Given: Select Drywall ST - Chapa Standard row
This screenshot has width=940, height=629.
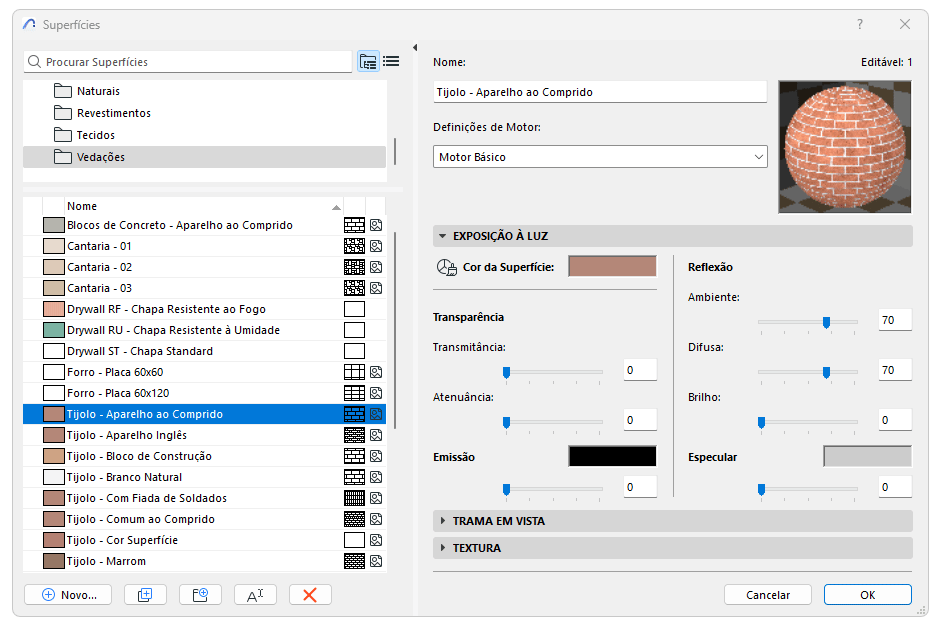Looking at the screenshot, I should 204,351.
